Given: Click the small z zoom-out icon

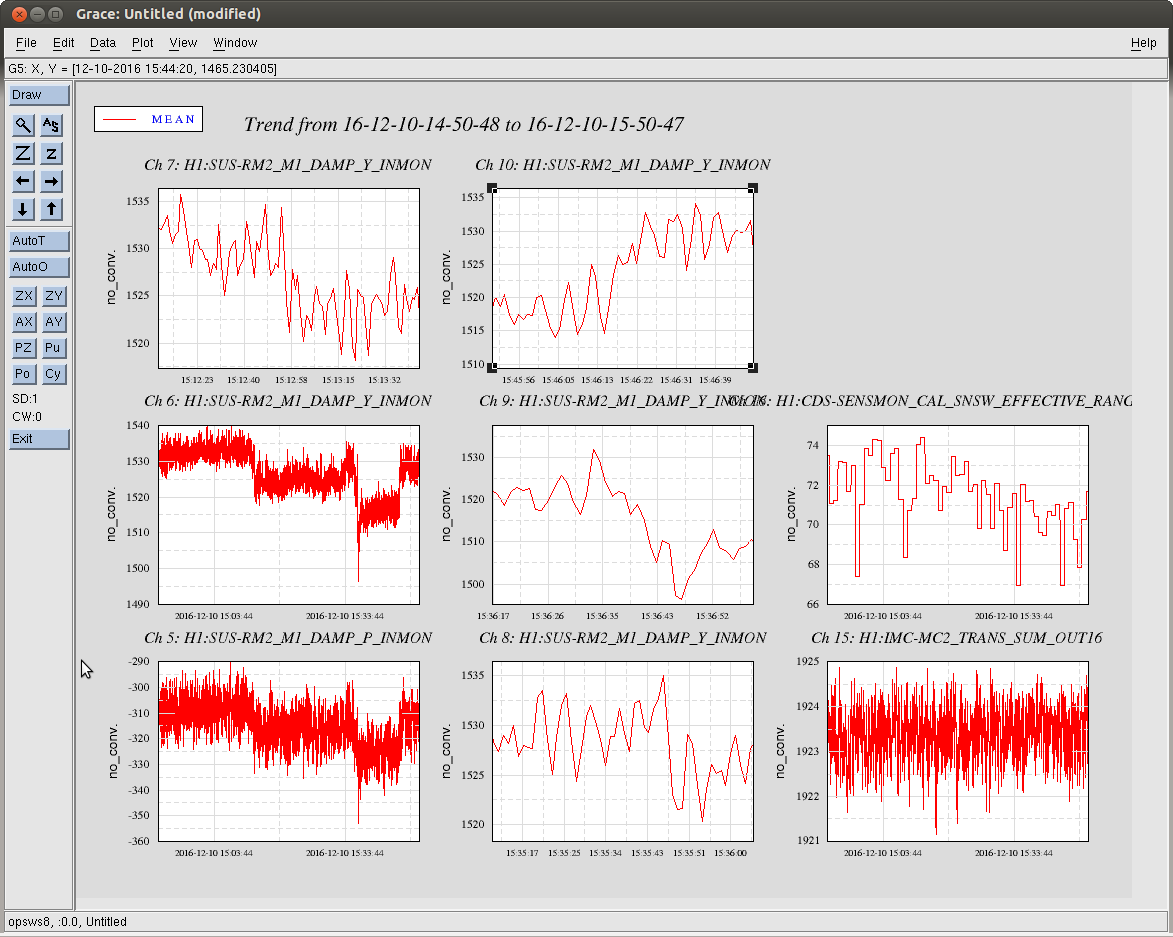Looking at the screenshot, I should point(51,153).
